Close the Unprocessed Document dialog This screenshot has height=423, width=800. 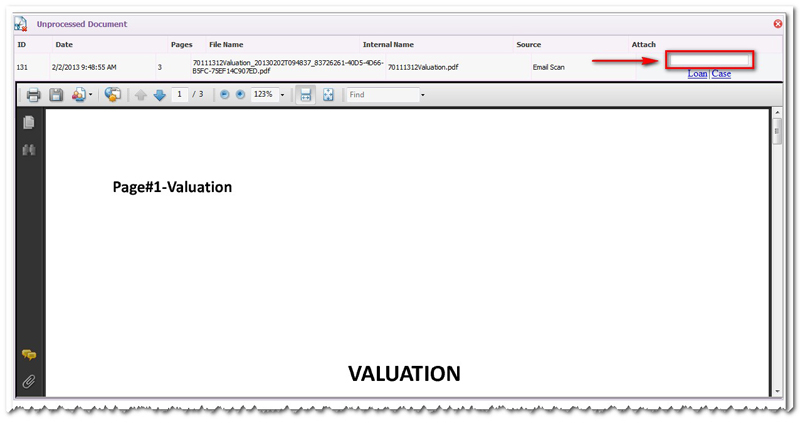point(778,24)
